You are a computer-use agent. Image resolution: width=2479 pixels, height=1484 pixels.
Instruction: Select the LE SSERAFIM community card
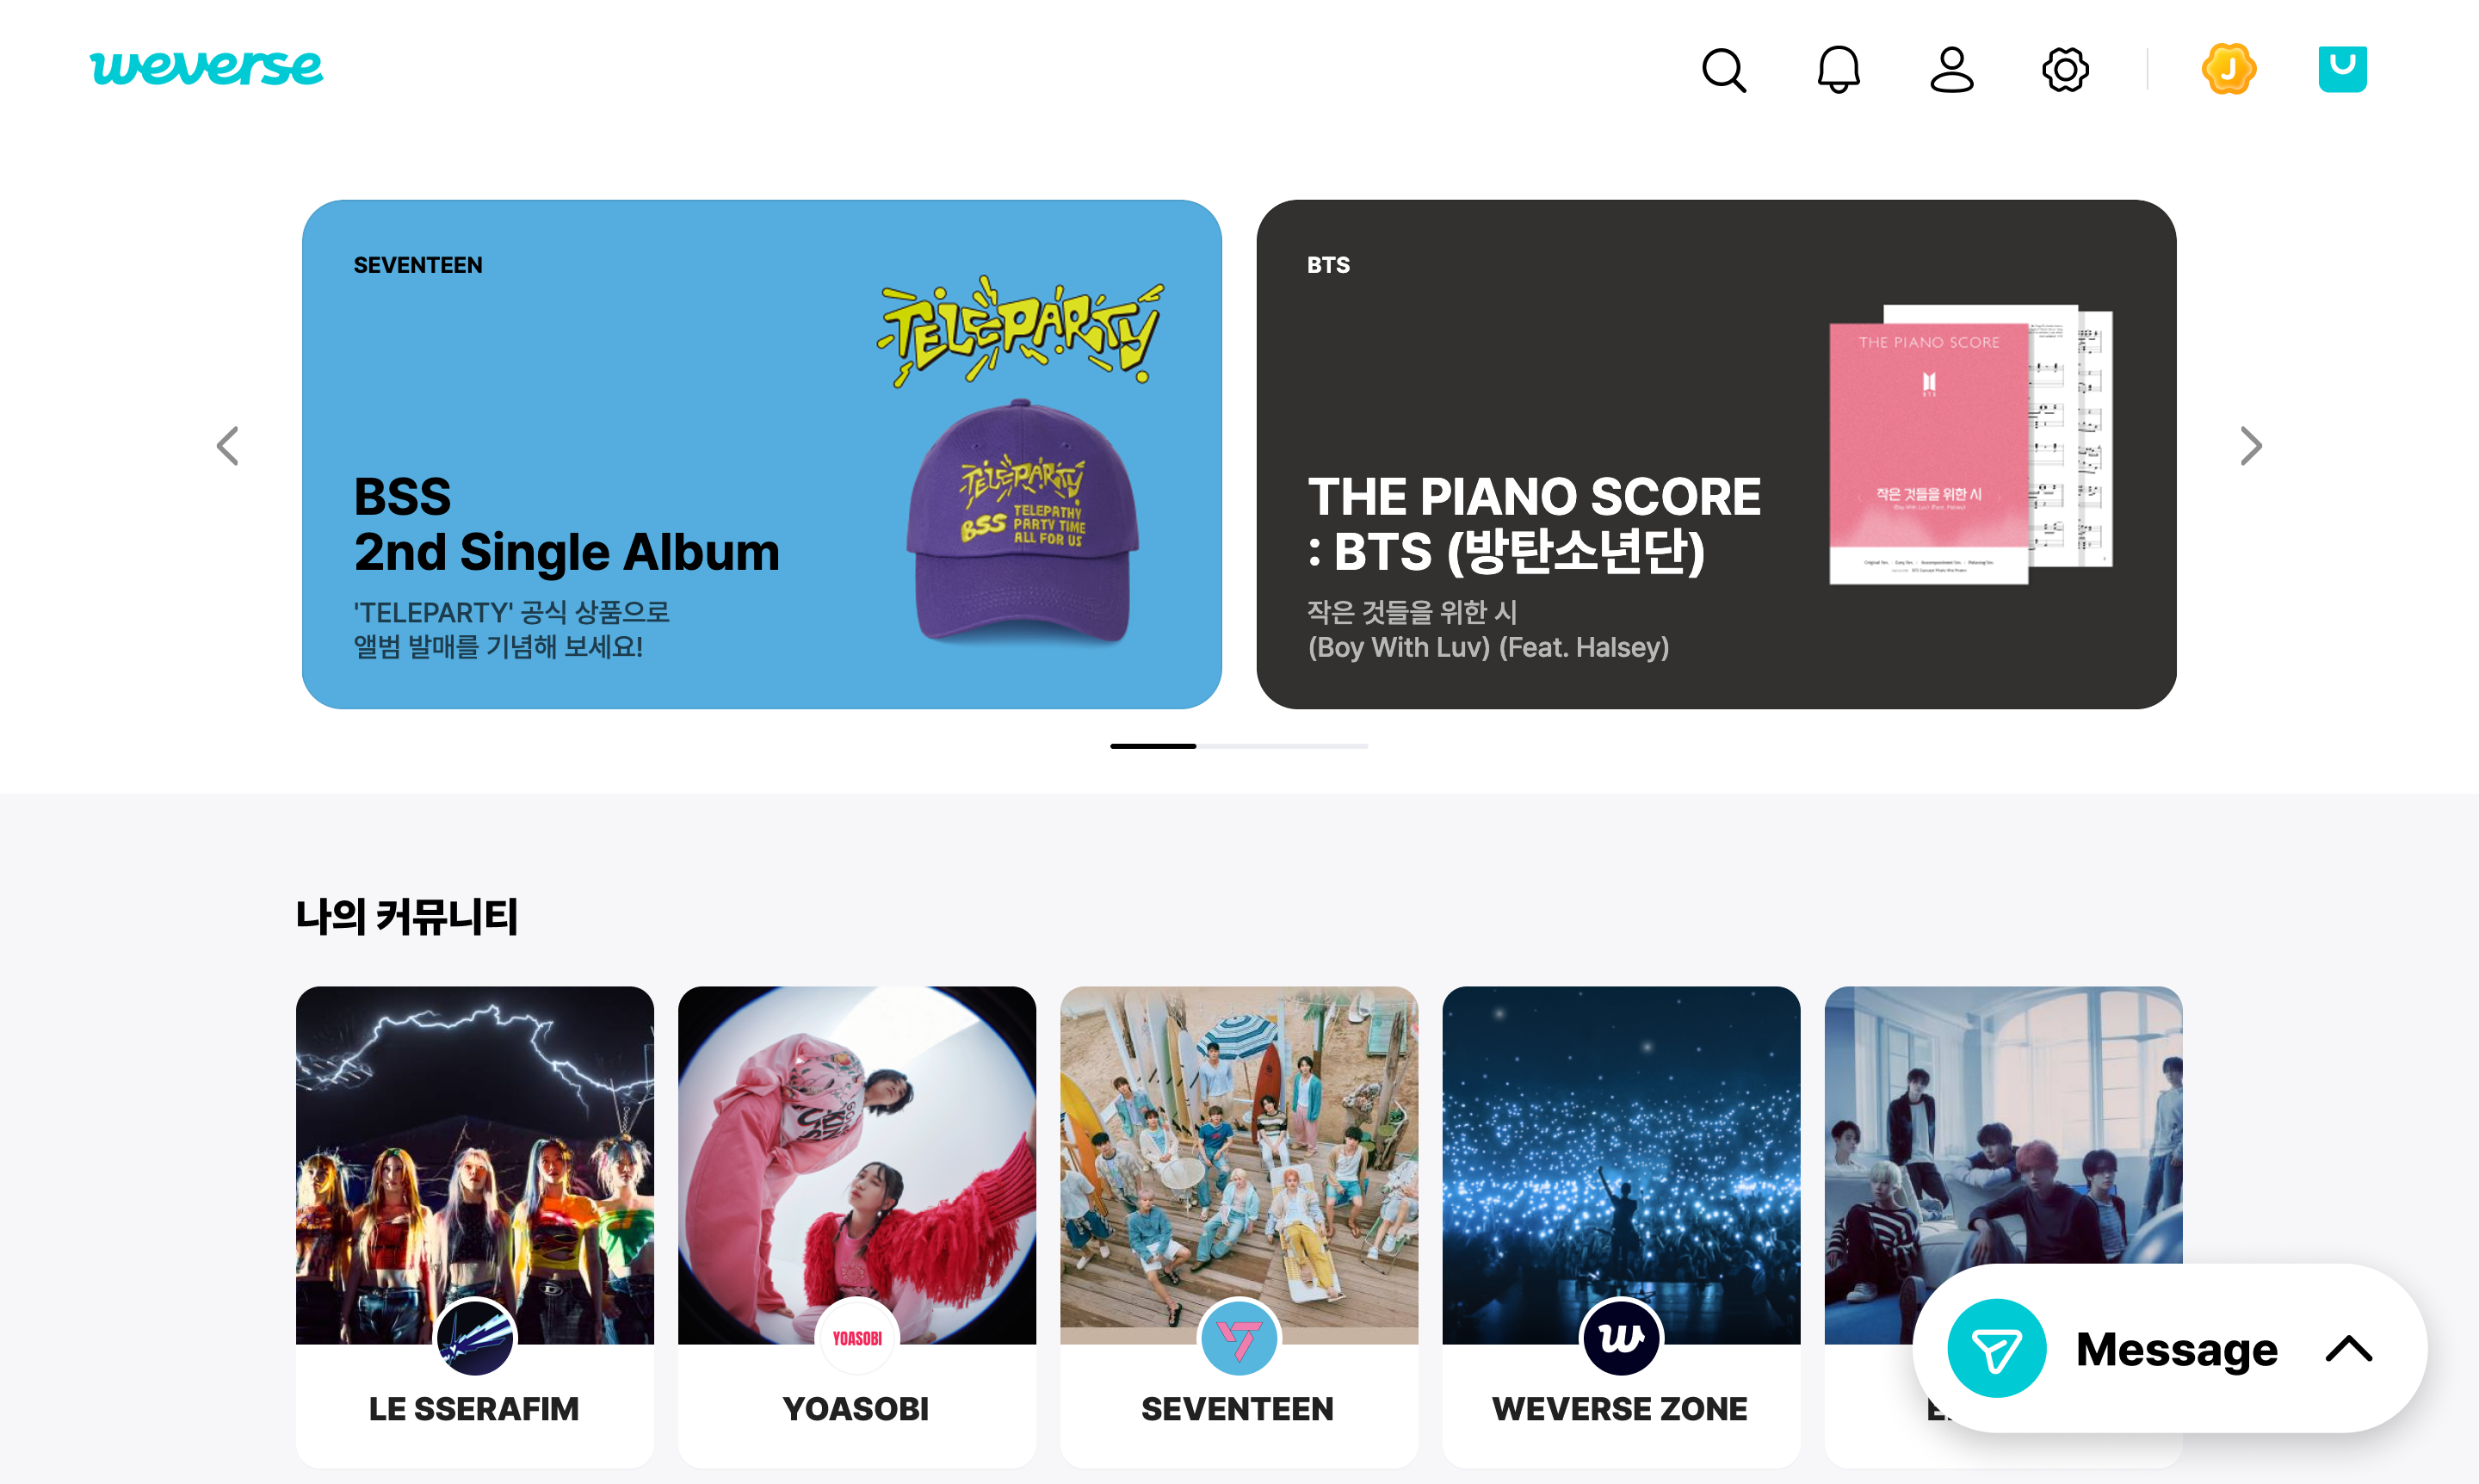[475, 1226]
